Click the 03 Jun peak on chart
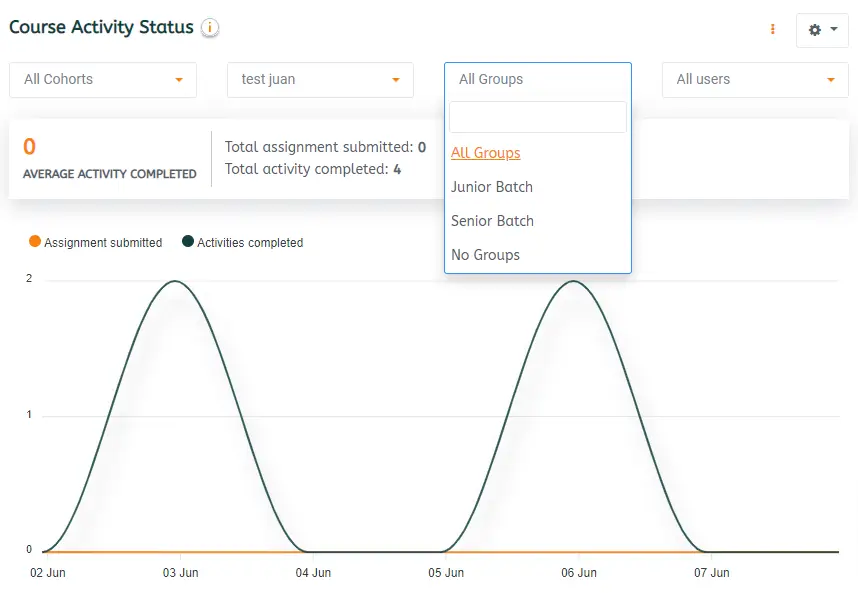858x593 pixels. pyautogui.click(x=177, y=281)
